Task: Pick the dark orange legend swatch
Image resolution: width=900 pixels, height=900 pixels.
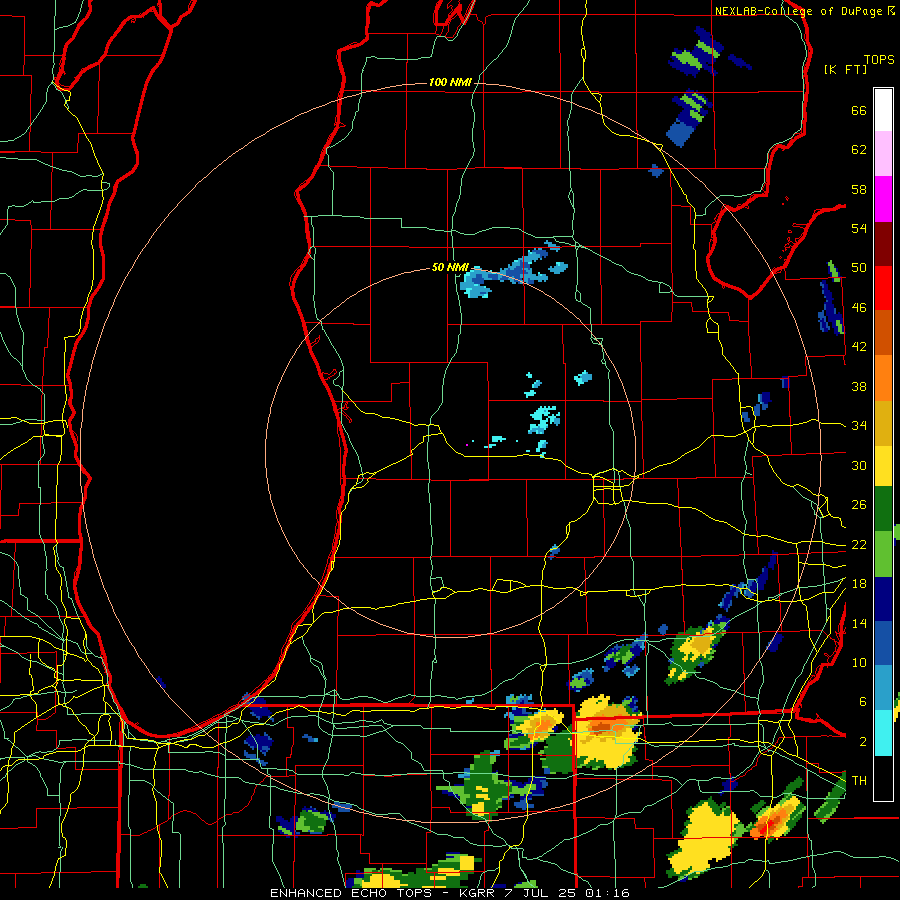Action: [x=883, y=333]
